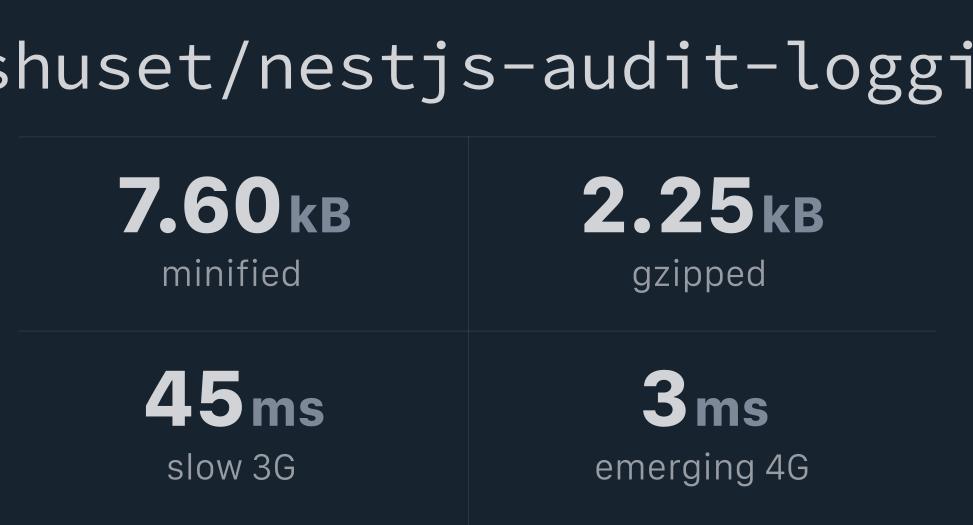
Task: Click the divider line under the package name
Action: (x=478, y=136)
